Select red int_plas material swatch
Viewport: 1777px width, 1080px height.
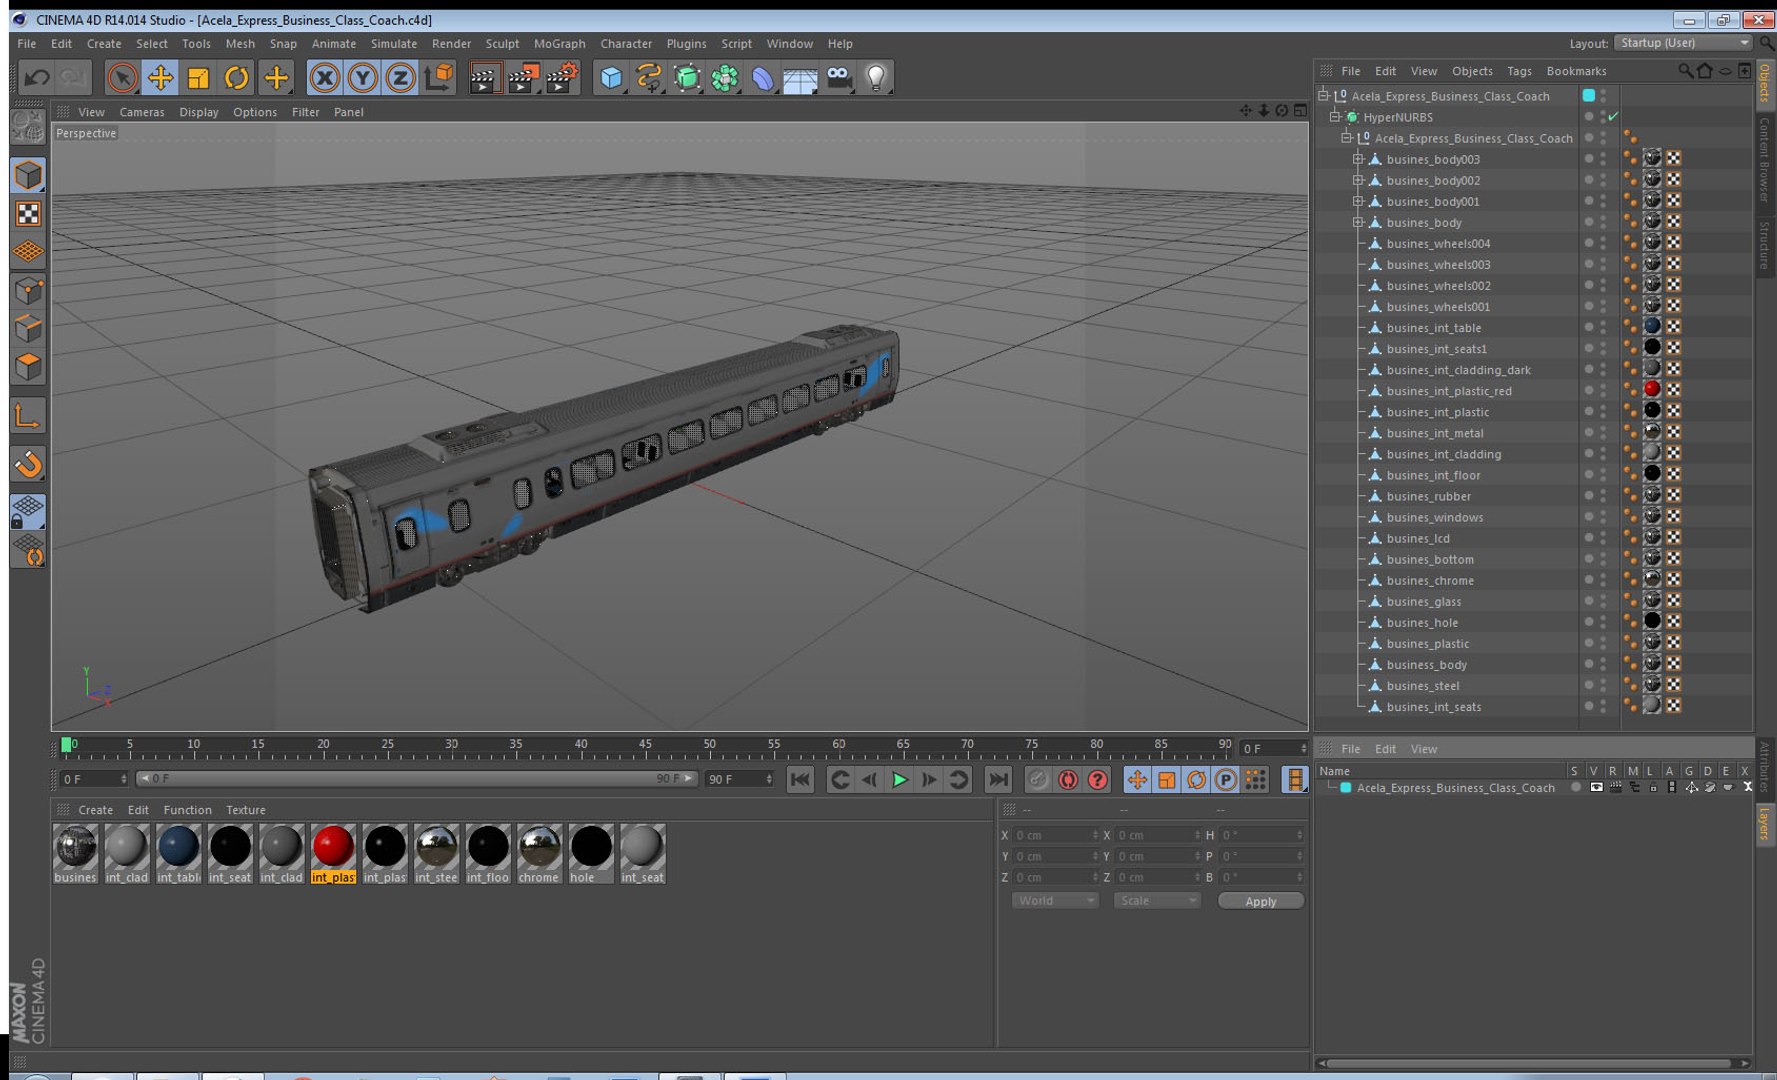[x=333, y=853]
